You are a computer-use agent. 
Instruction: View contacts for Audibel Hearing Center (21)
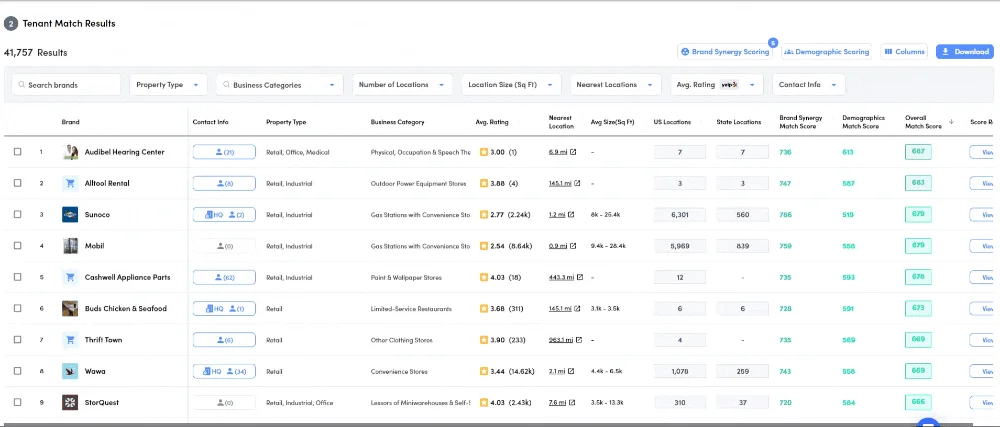pos(224,152)
